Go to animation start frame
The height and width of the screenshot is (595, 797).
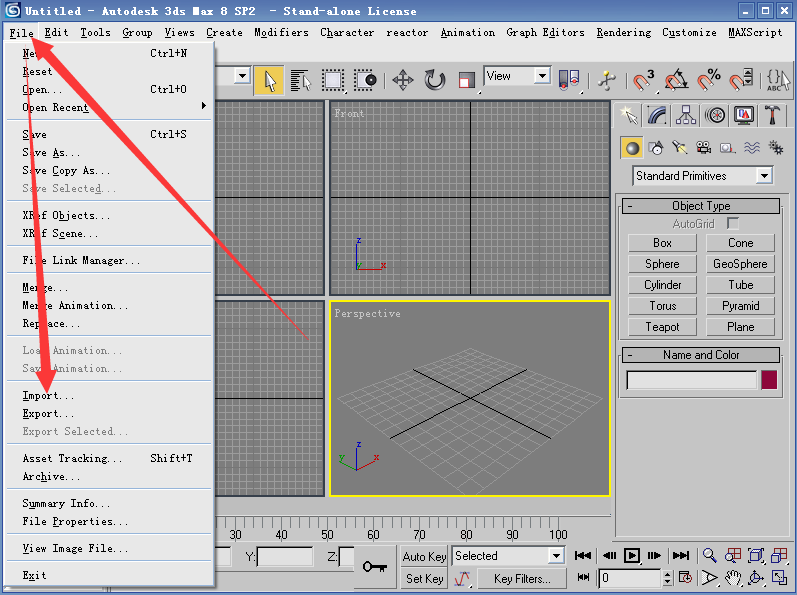[583, 555]
